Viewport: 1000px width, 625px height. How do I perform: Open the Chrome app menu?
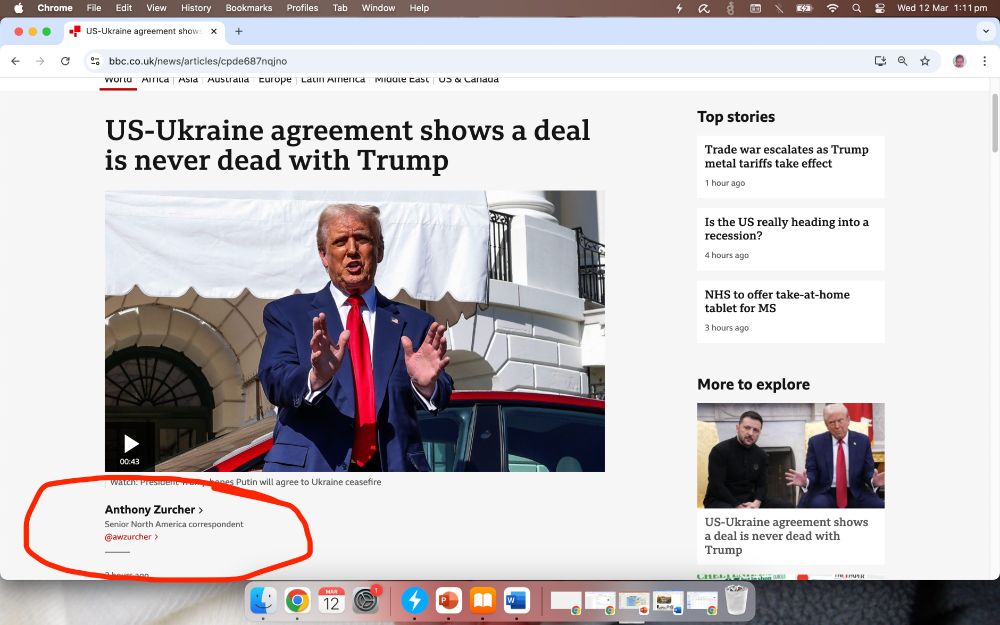pos(55,8)
